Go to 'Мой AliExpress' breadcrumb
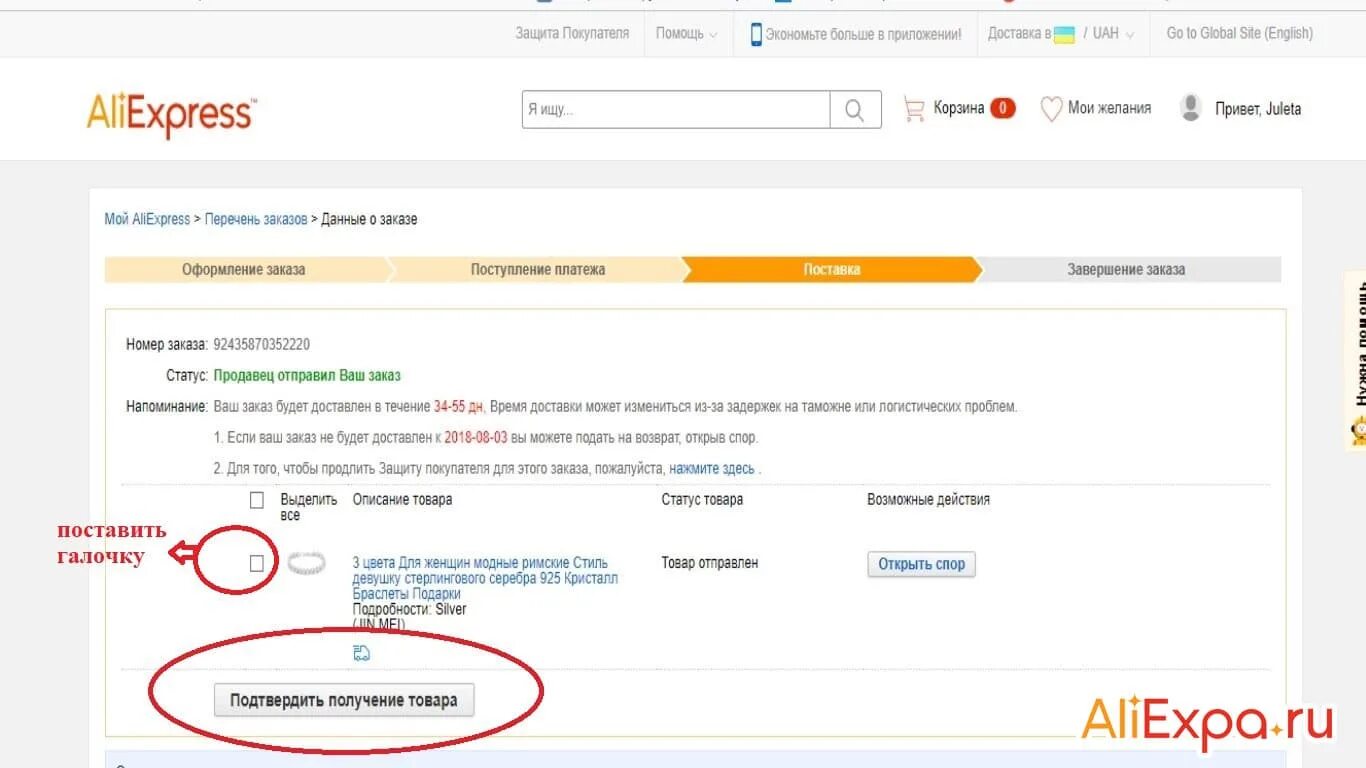The image size is (1366, 768). 147,219
